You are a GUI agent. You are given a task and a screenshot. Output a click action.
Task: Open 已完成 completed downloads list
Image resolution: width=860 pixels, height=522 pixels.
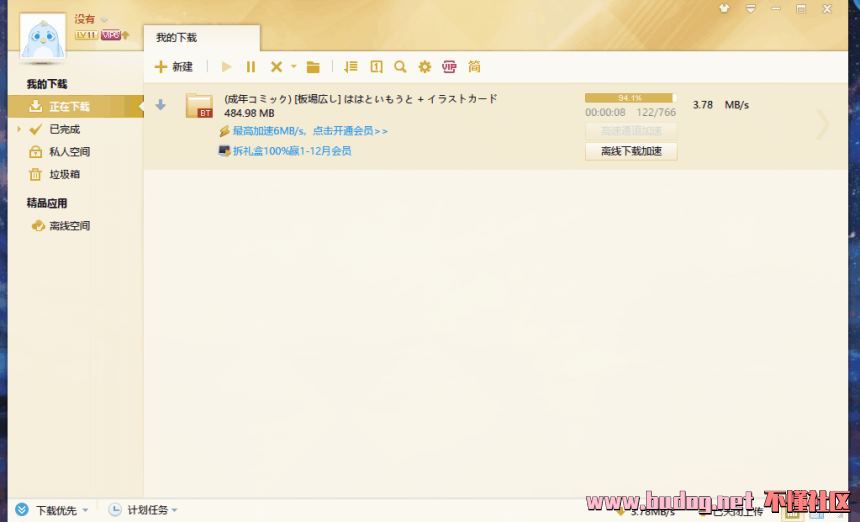64,129
